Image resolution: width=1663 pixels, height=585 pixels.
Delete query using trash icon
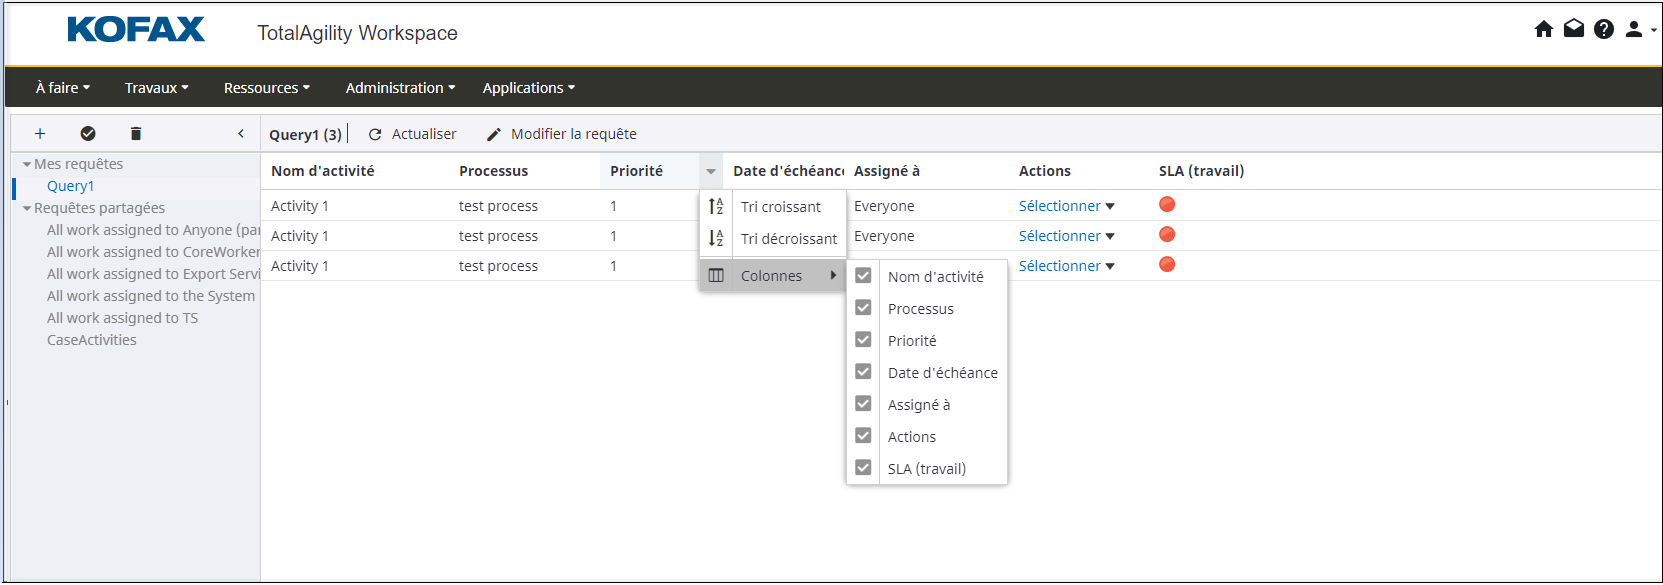[x=136, y=133]
